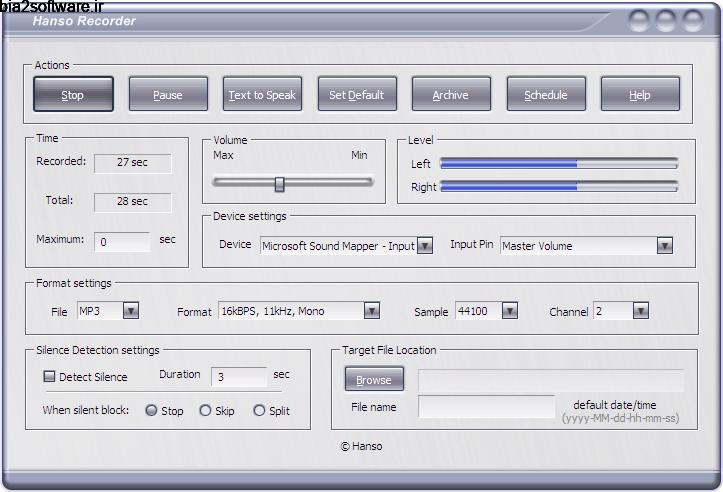Click the middle round title bar button
723x492 pixels.
pos(666,20)
